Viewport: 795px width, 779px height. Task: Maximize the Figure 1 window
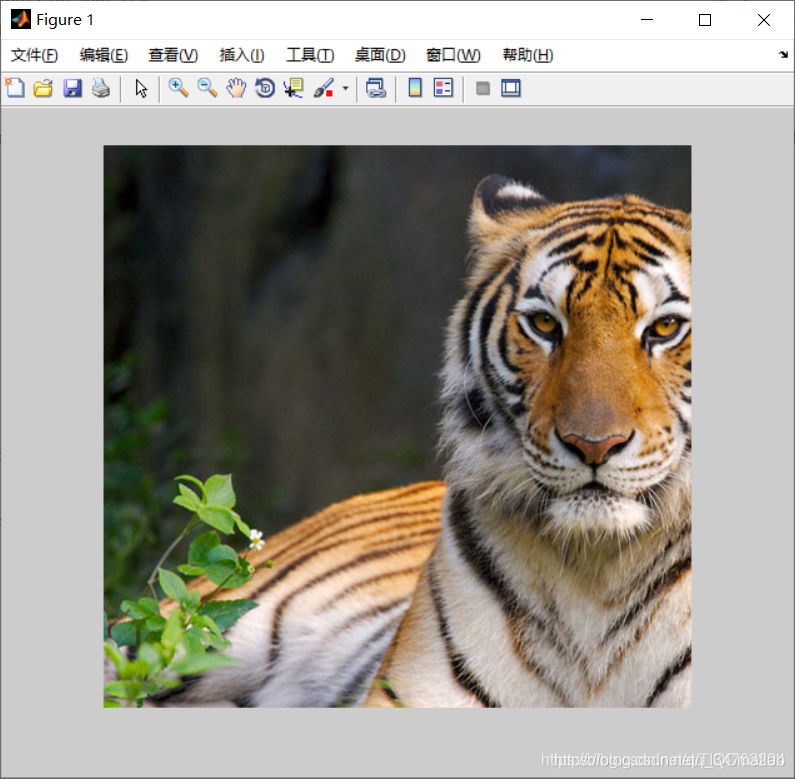[x=705, y=20]
